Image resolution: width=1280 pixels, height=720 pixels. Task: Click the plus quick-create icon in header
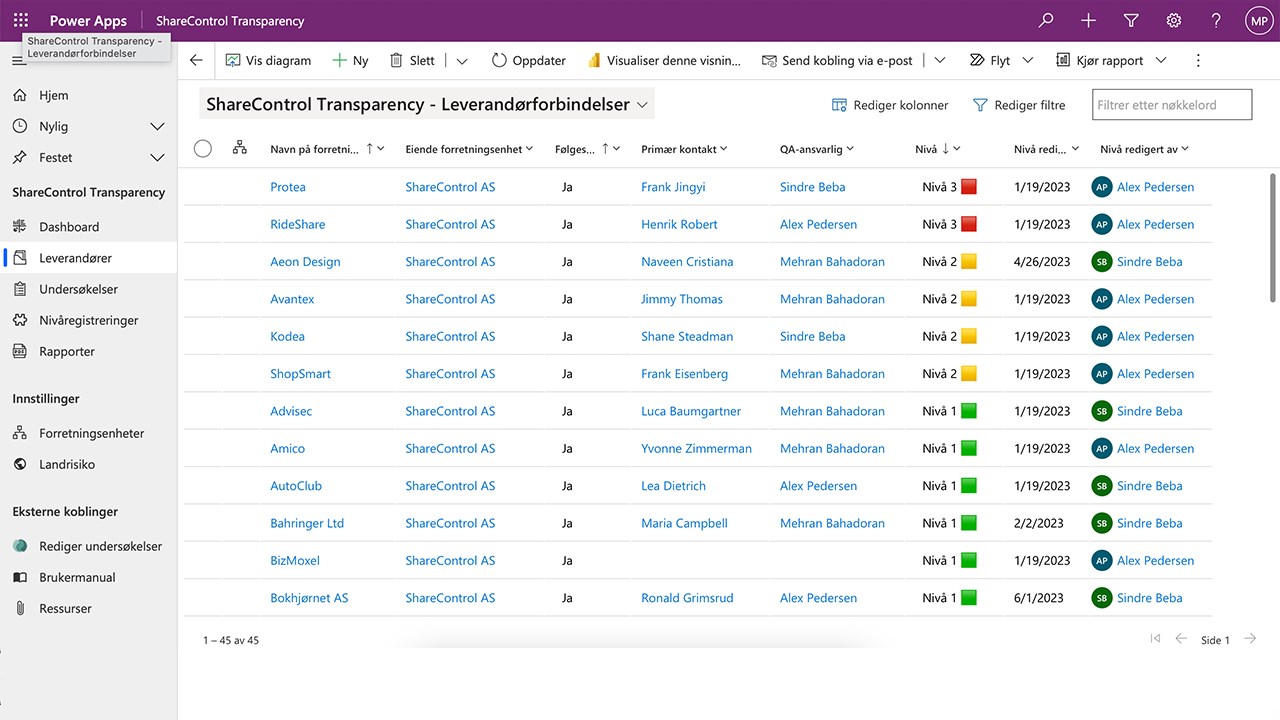click(1089, 20)
